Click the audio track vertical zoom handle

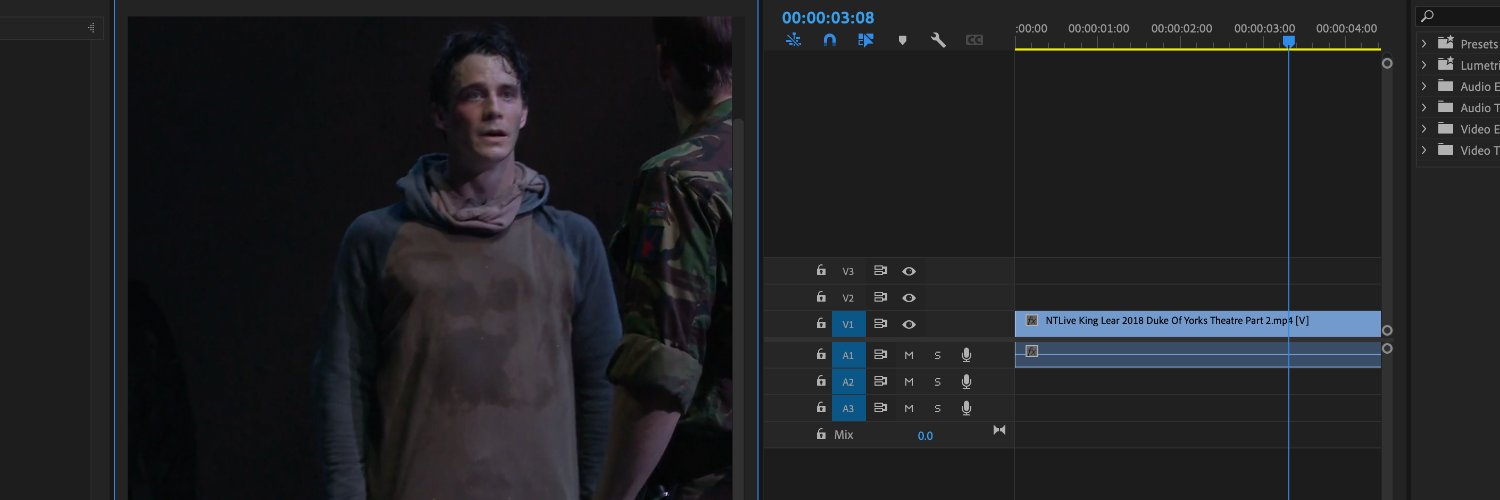[1387, 348]
